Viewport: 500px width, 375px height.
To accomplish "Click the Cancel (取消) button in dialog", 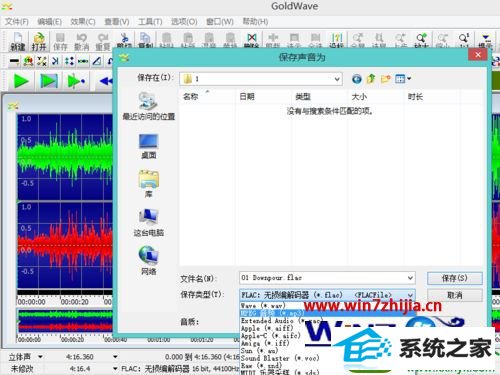I will tap(455, 295).
